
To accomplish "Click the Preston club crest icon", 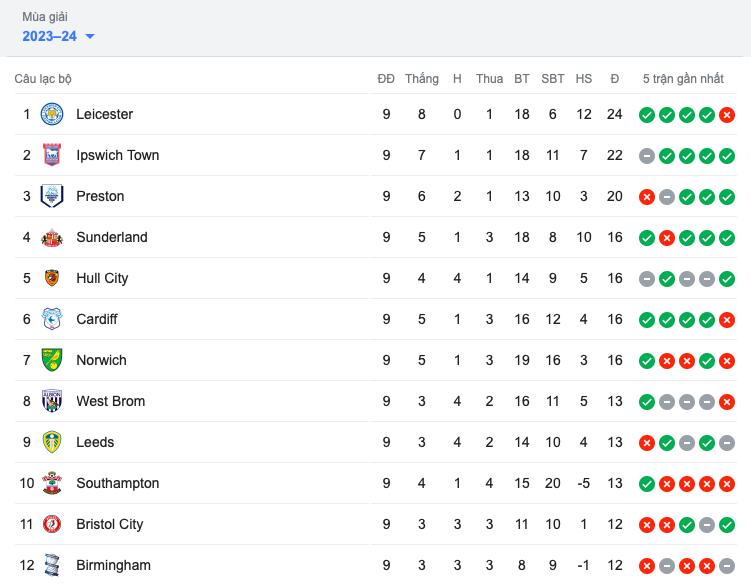I will (52, 196).
